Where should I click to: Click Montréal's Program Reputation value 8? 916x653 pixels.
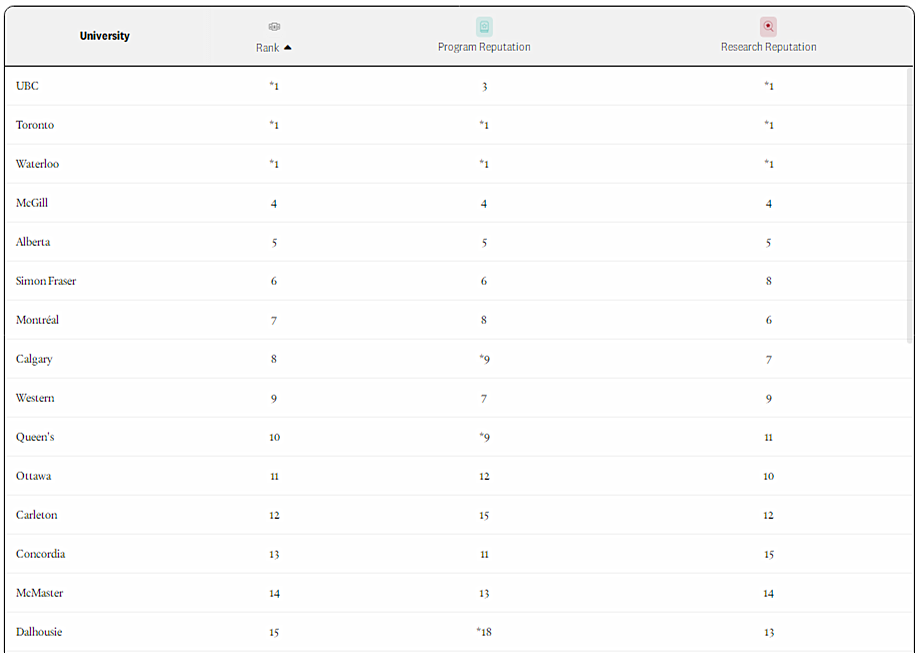point(484,320)
